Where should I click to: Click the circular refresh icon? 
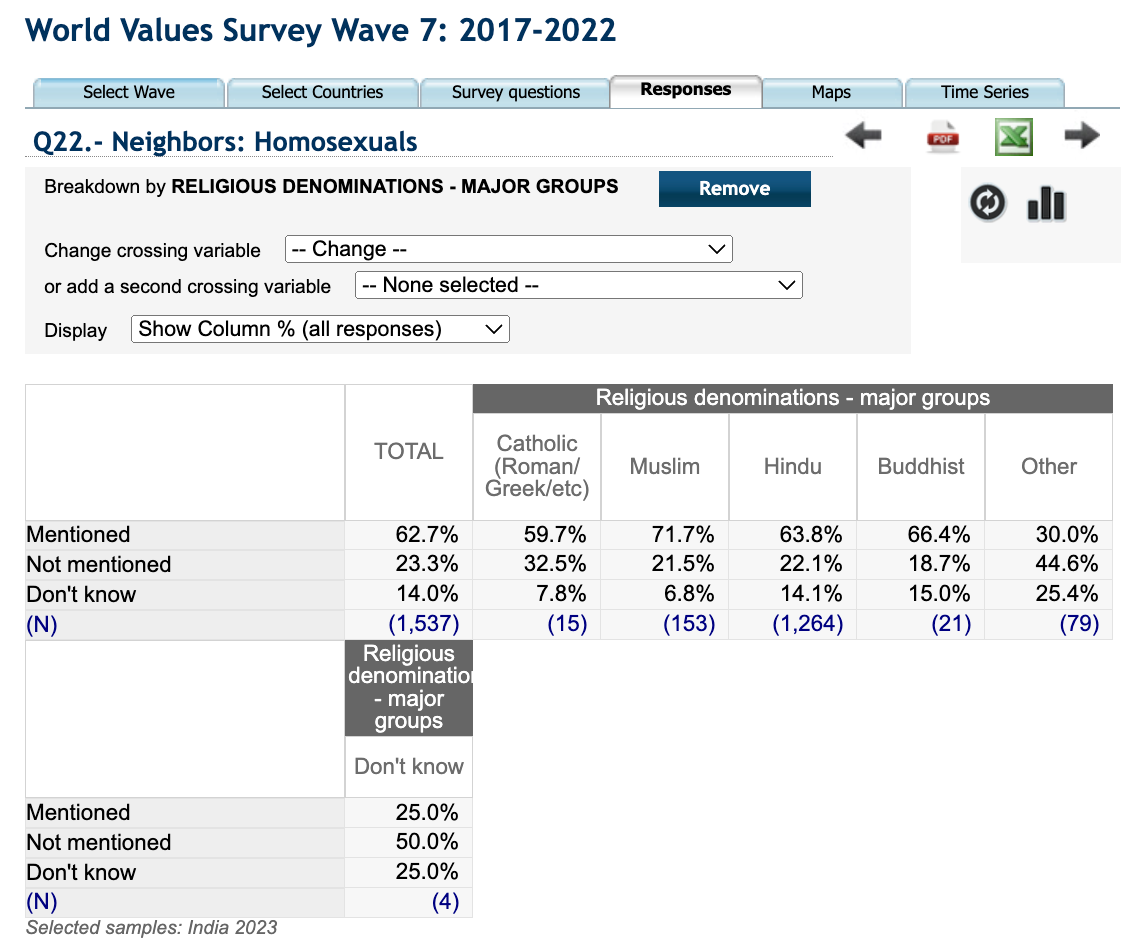[x=987, y=203]
